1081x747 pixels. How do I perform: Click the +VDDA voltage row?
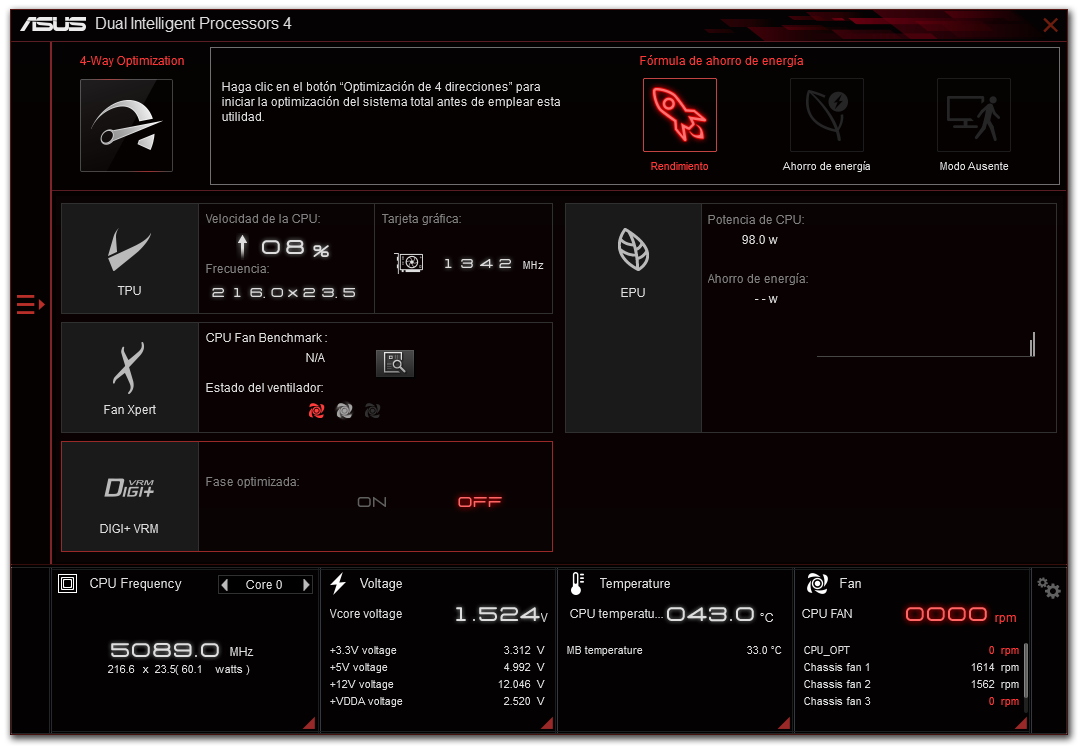437,702
